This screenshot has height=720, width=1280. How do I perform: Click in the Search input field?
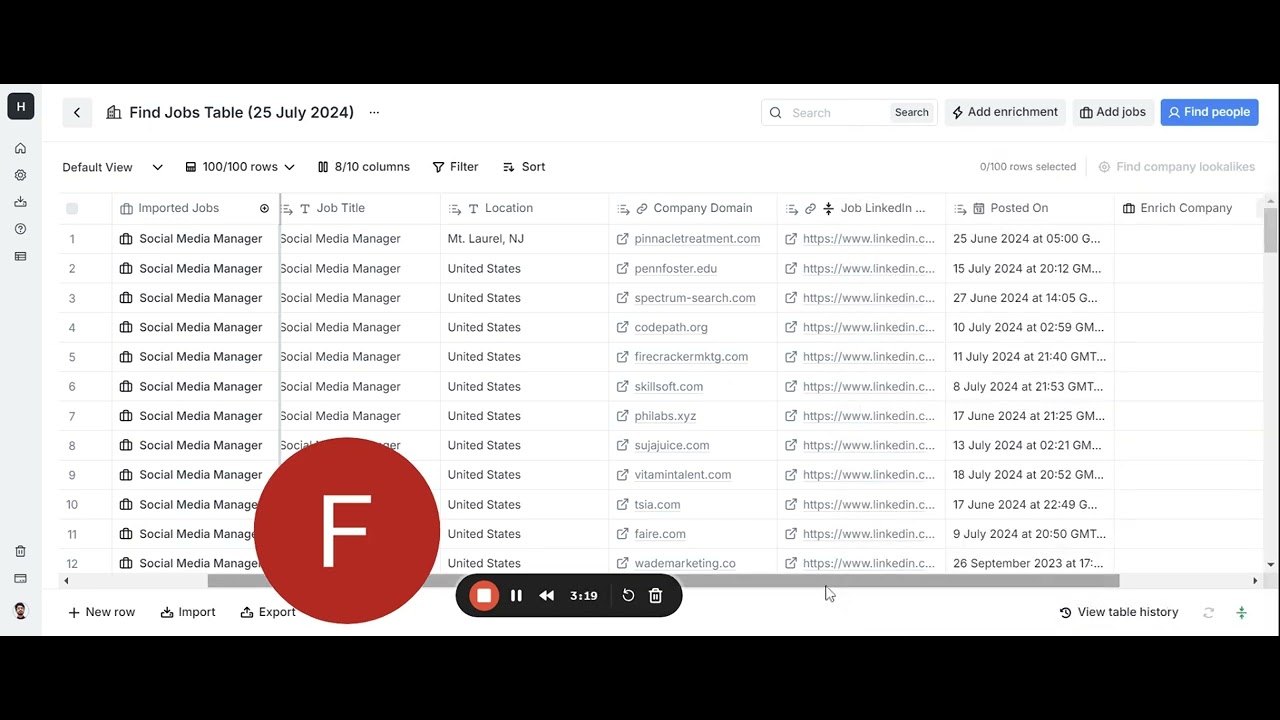(x=837, y=113)
